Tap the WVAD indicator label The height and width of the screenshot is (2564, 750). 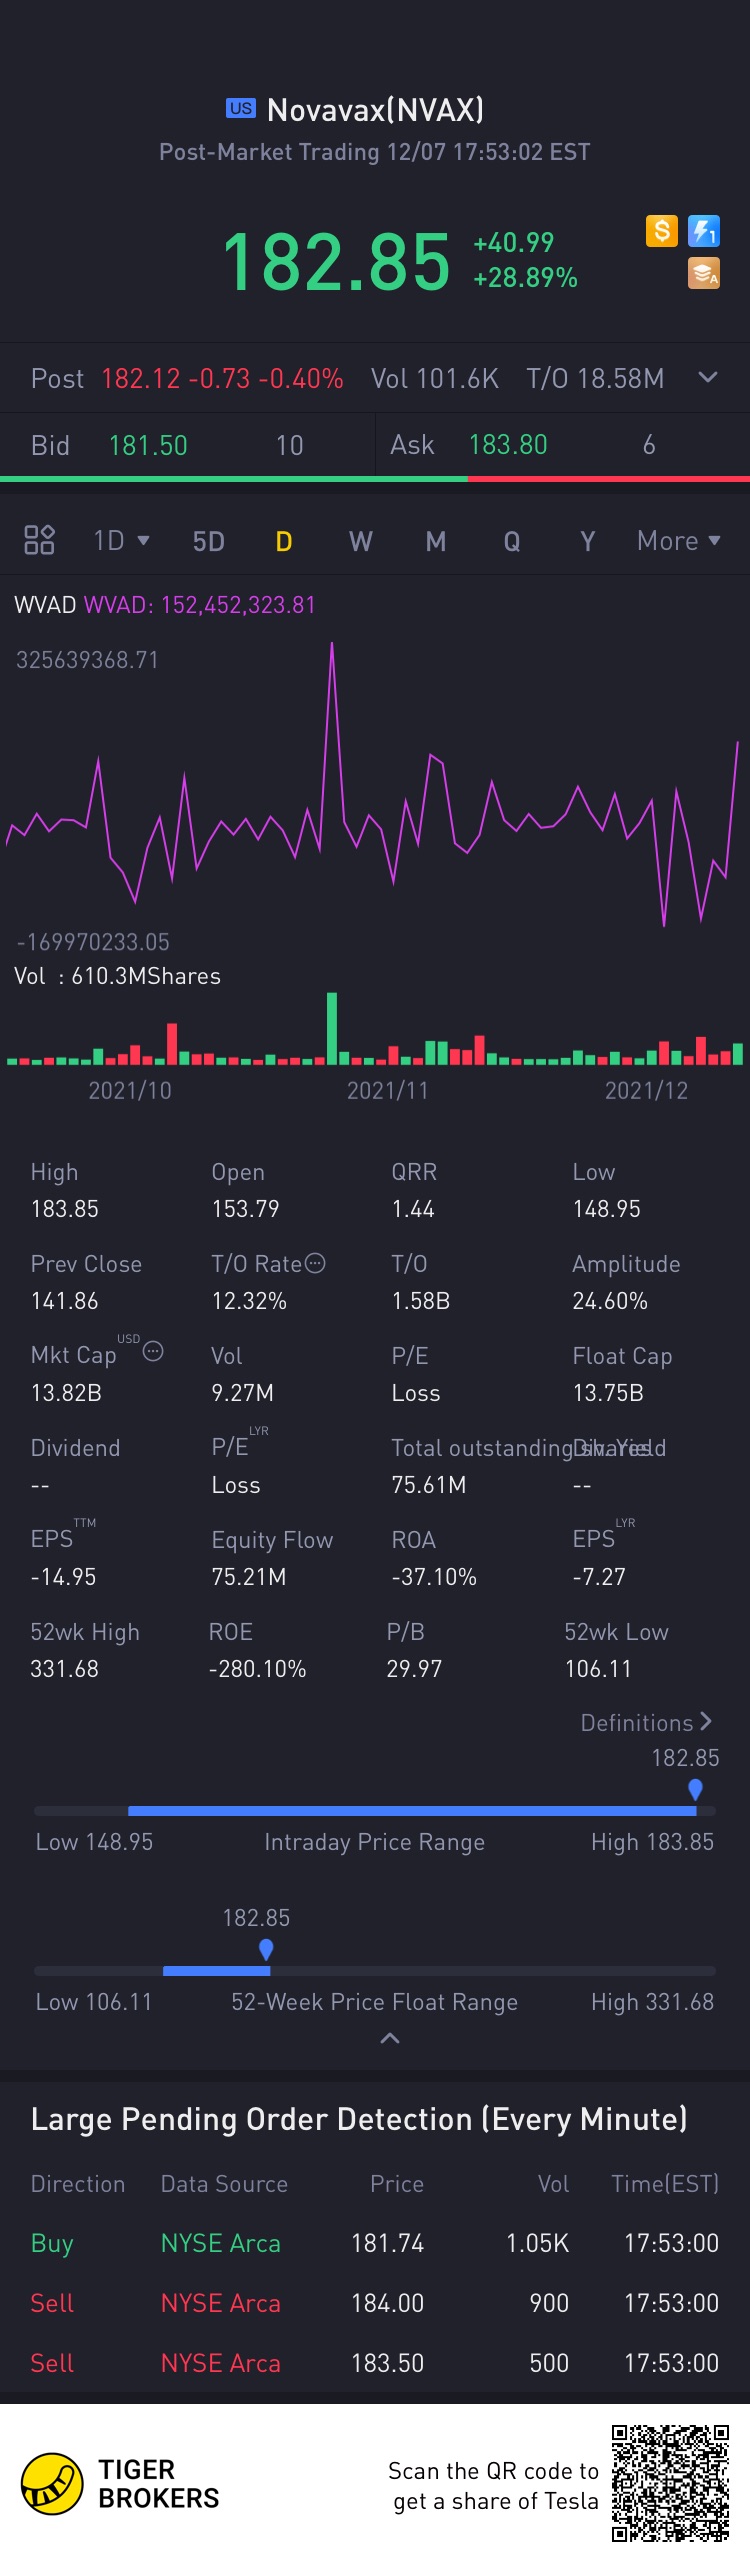tap(45, 605)
